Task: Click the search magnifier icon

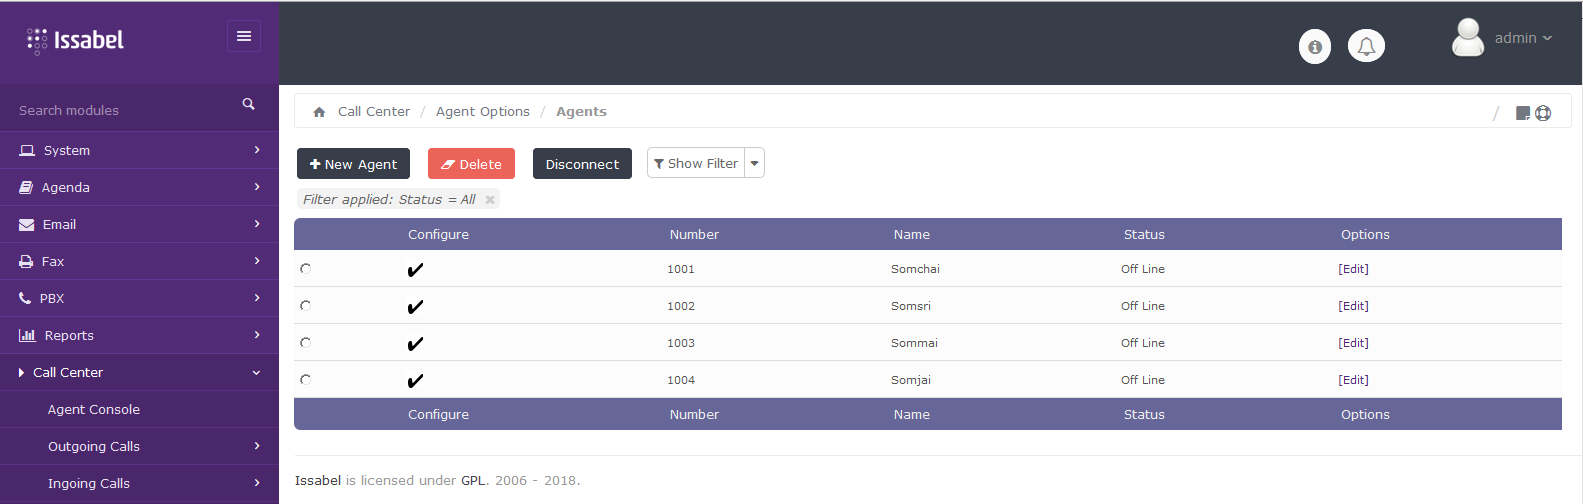Action: point(248,104)
